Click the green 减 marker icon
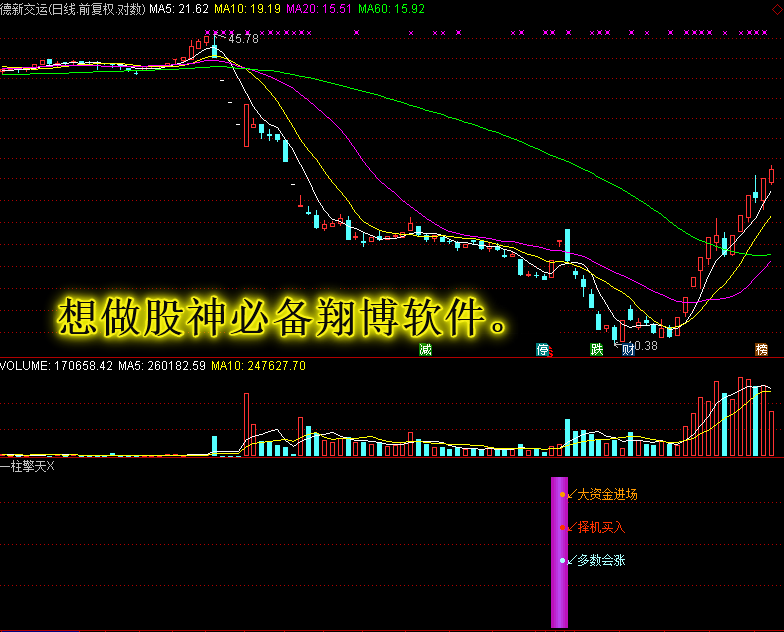Screen dimensions: 784x632 [x=425, y=350]
